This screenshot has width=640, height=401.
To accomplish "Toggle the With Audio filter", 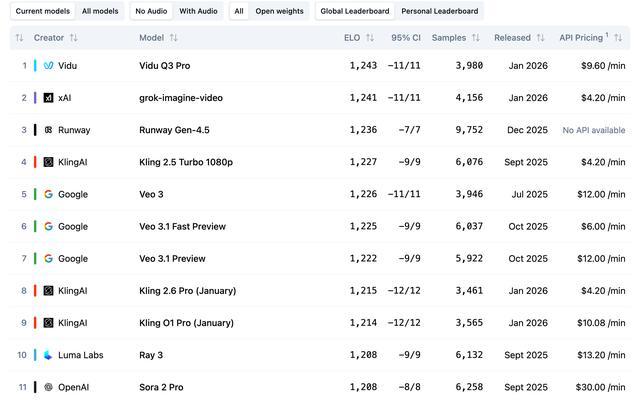I will [198, 11].
